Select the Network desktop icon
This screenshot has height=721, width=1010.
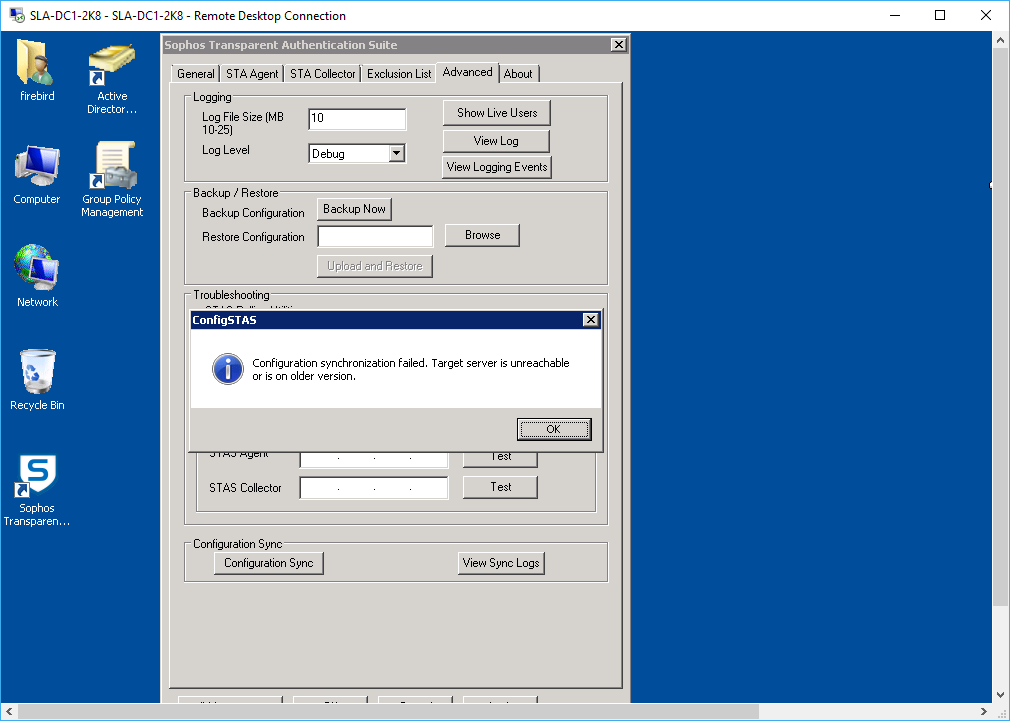tap(37, 276)
